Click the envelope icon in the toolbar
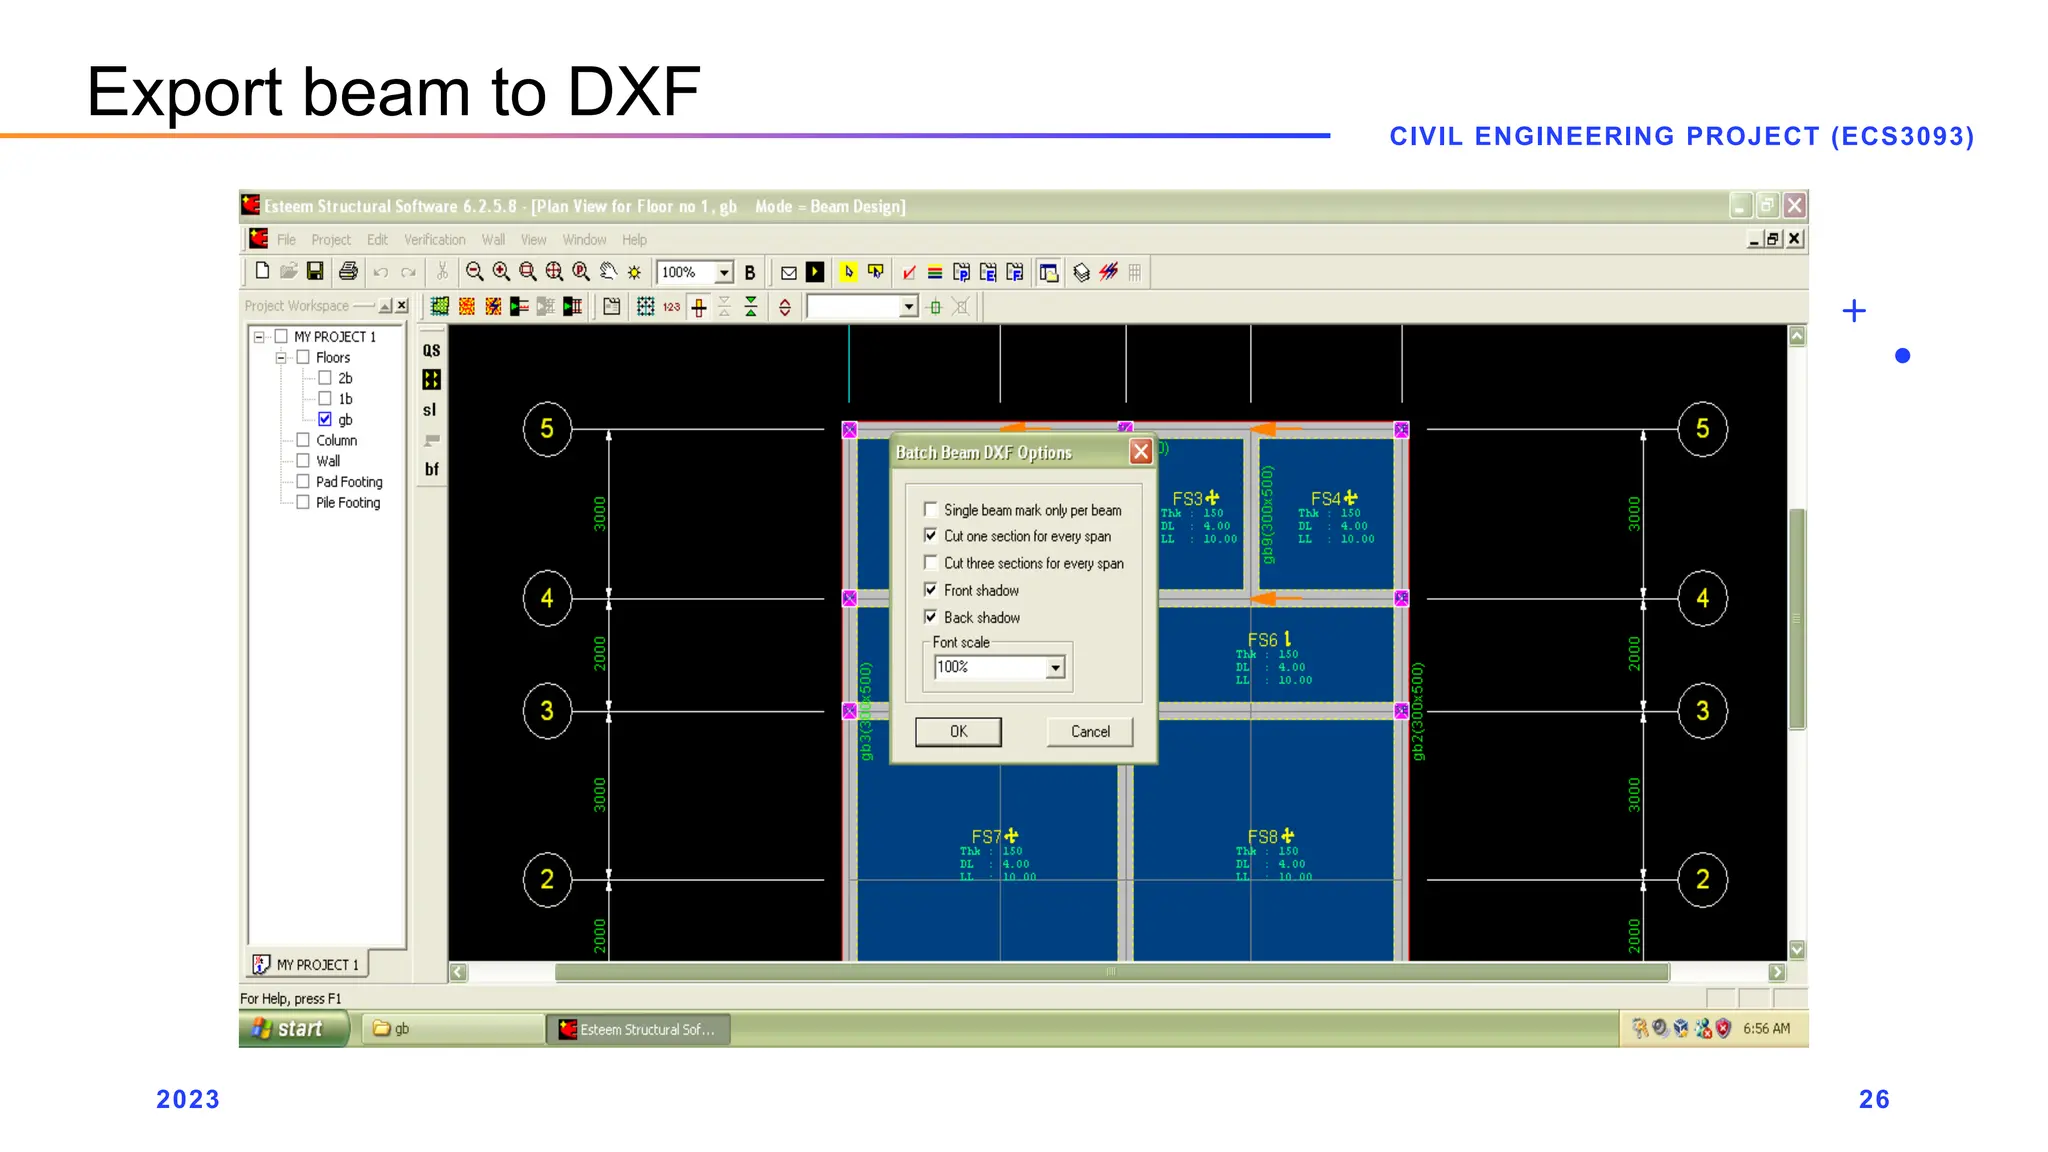The width and height of the screenshot is (2048, 1152). (789, 272)
